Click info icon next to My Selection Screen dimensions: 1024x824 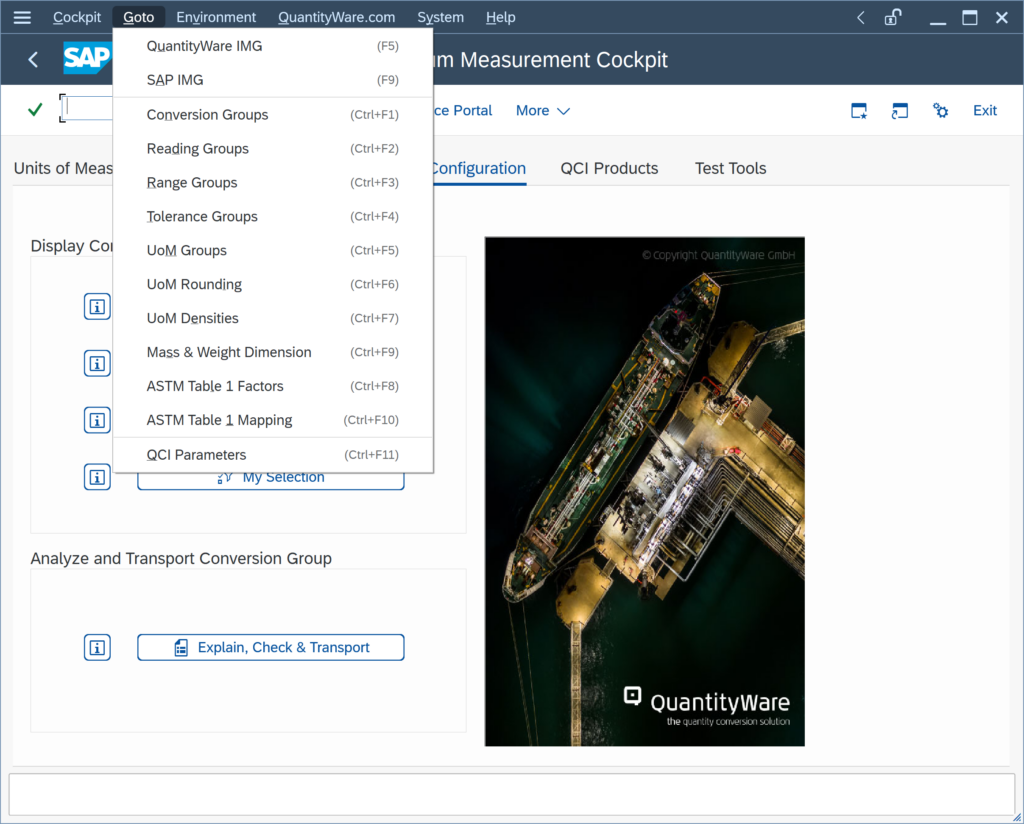point(97,477)
